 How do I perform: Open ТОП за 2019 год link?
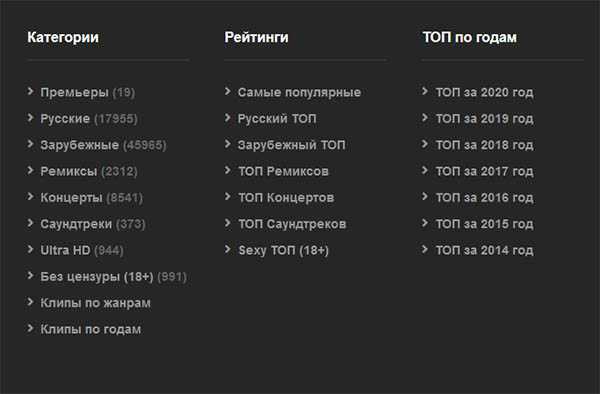[484, 119]
